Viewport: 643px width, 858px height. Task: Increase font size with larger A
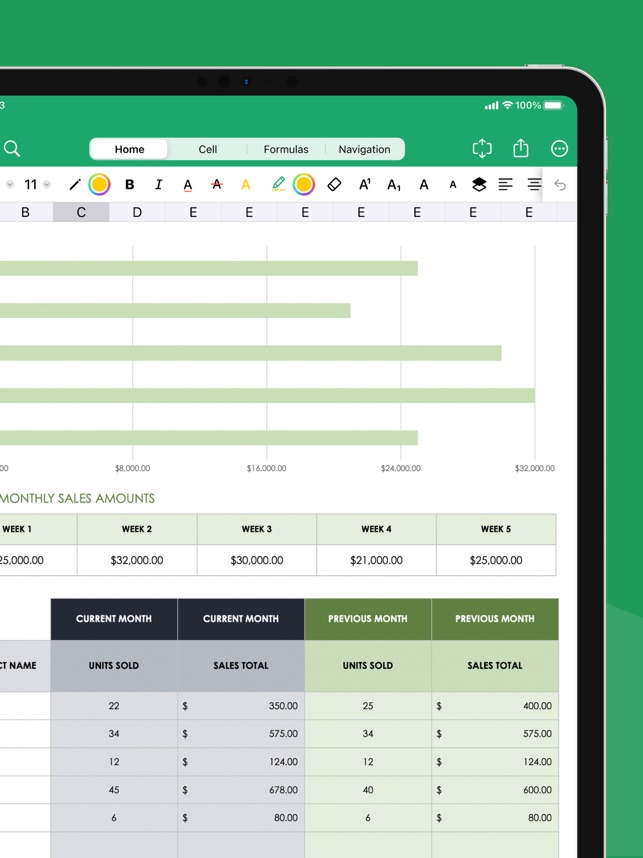(x=424, y=184)
